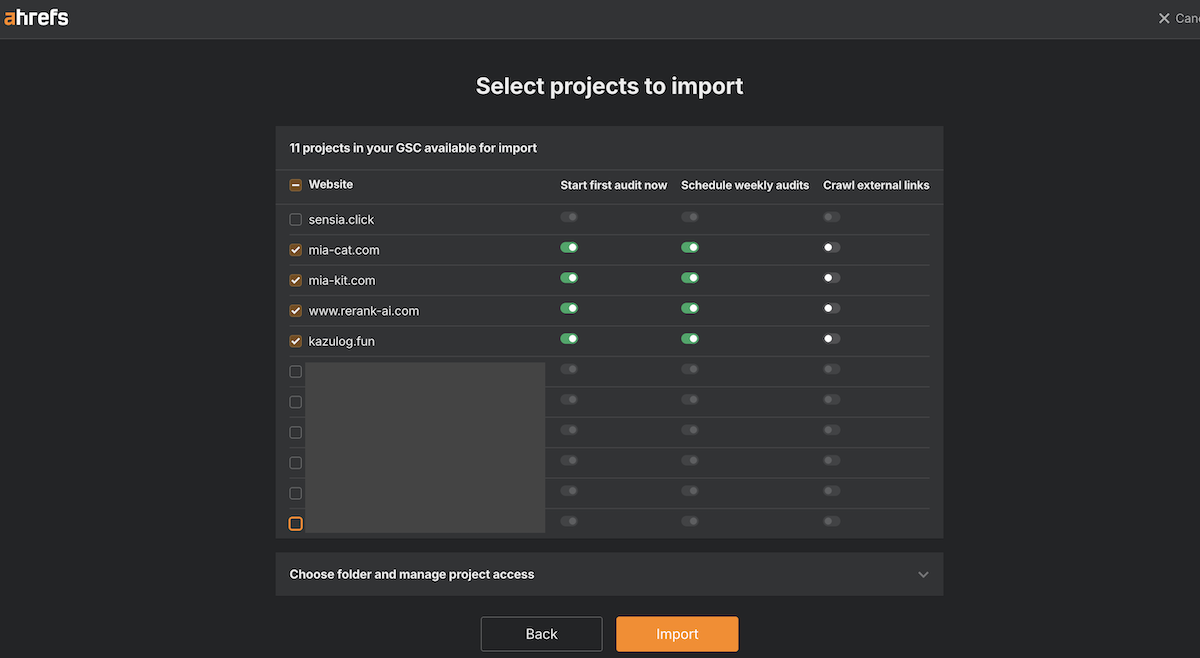The width and height of the screenshot is (1200, 658).
Task: Uncheck the kazulog.fun checkbox
Action: (x=295, y=340)
